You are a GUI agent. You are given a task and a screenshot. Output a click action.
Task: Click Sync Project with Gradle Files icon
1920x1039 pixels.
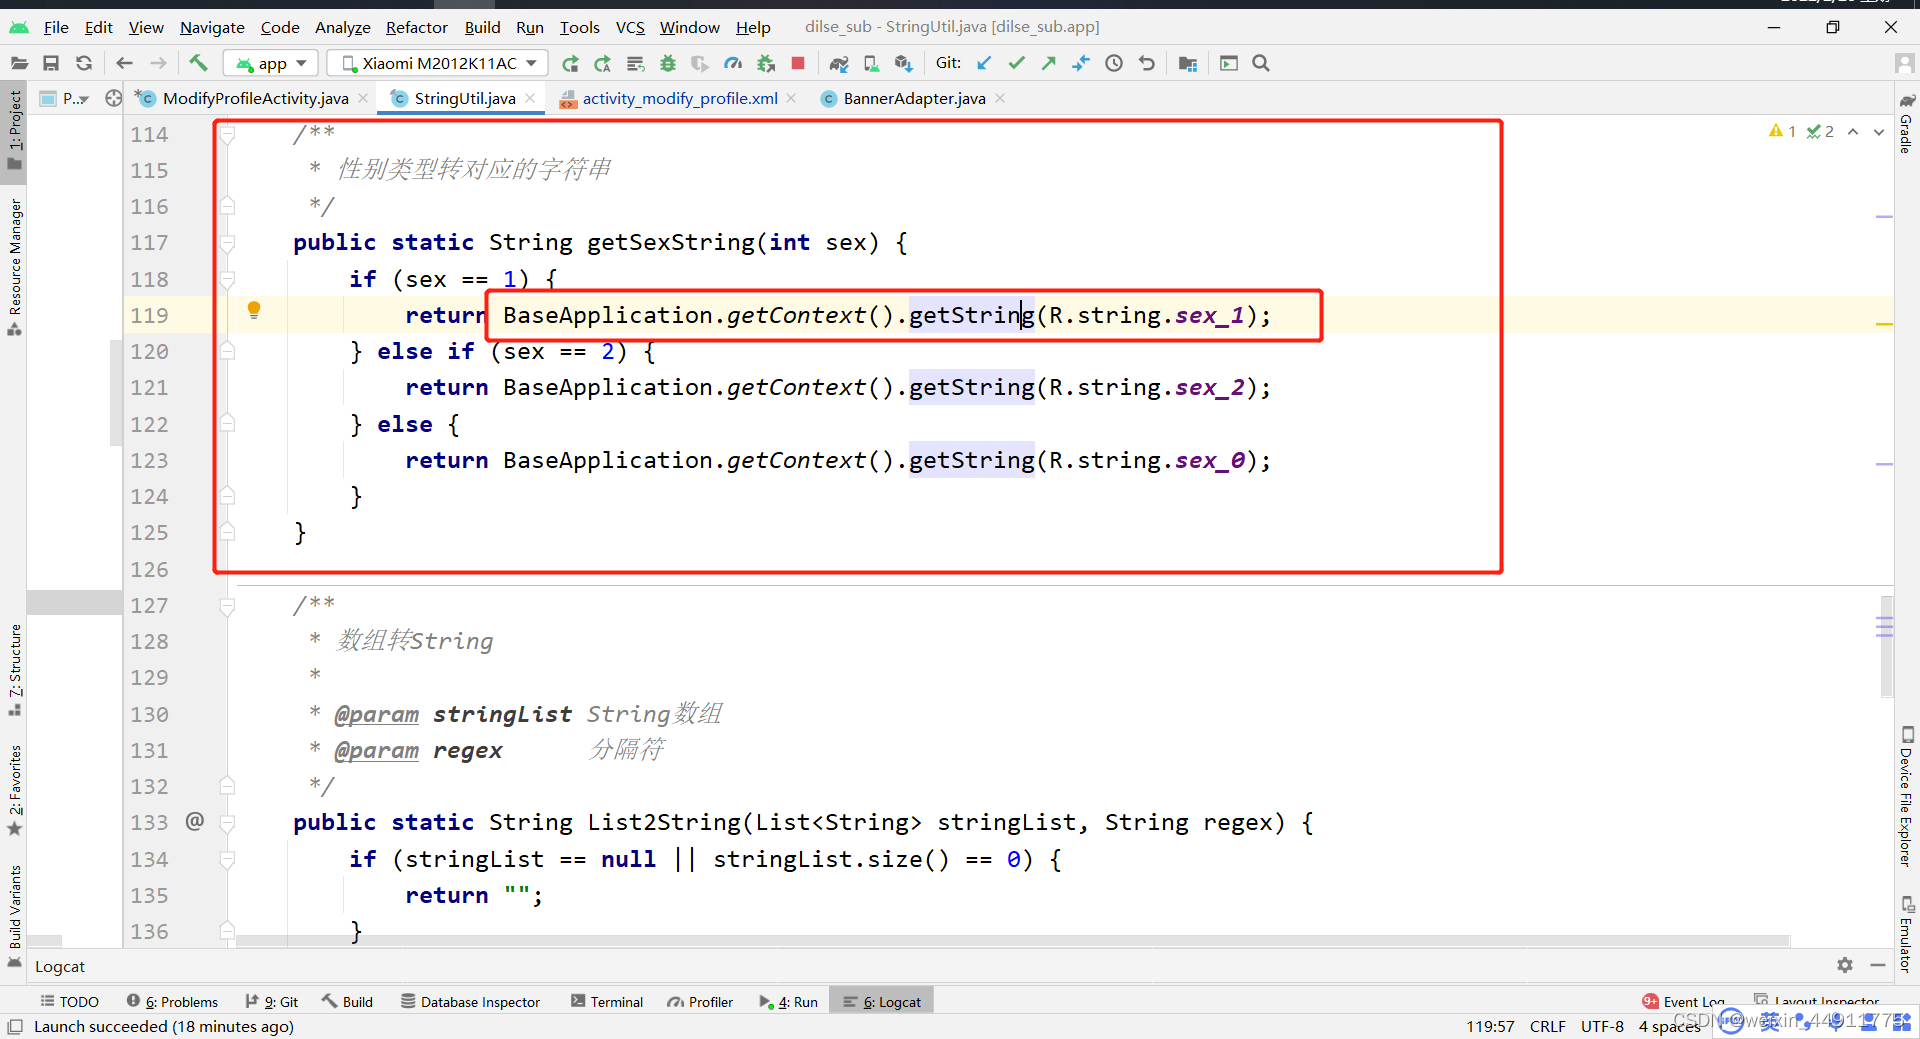click(x=839, y=63)
